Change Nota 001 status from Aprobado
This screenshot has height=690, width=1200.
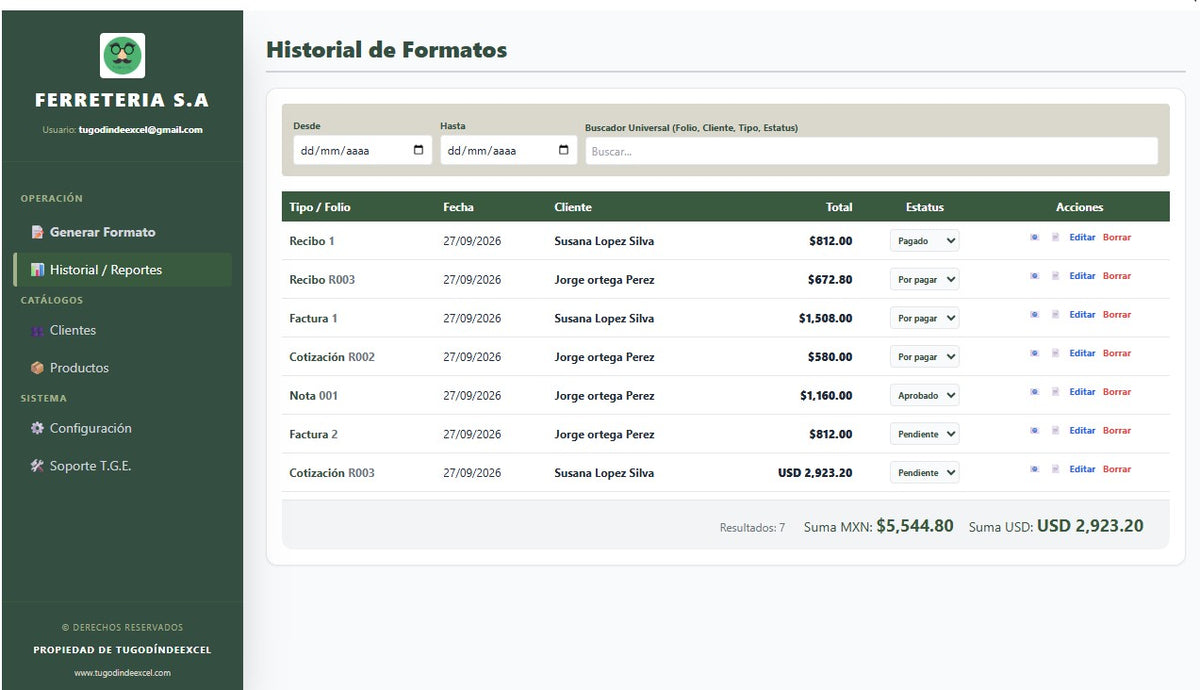click(924, 396)
